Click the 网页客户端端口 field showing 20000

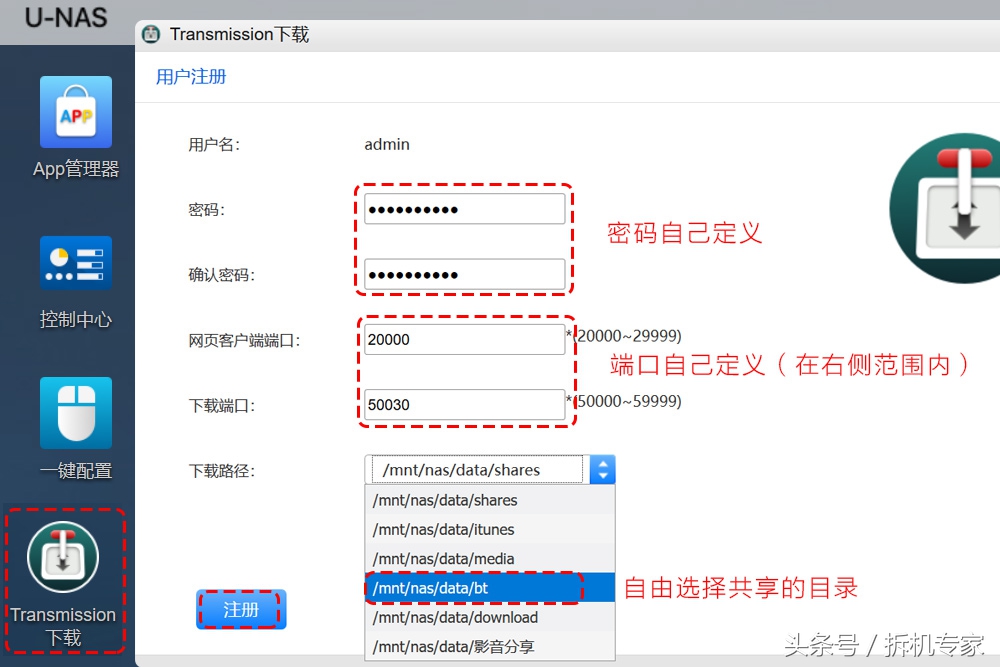(x=464, y=339)
